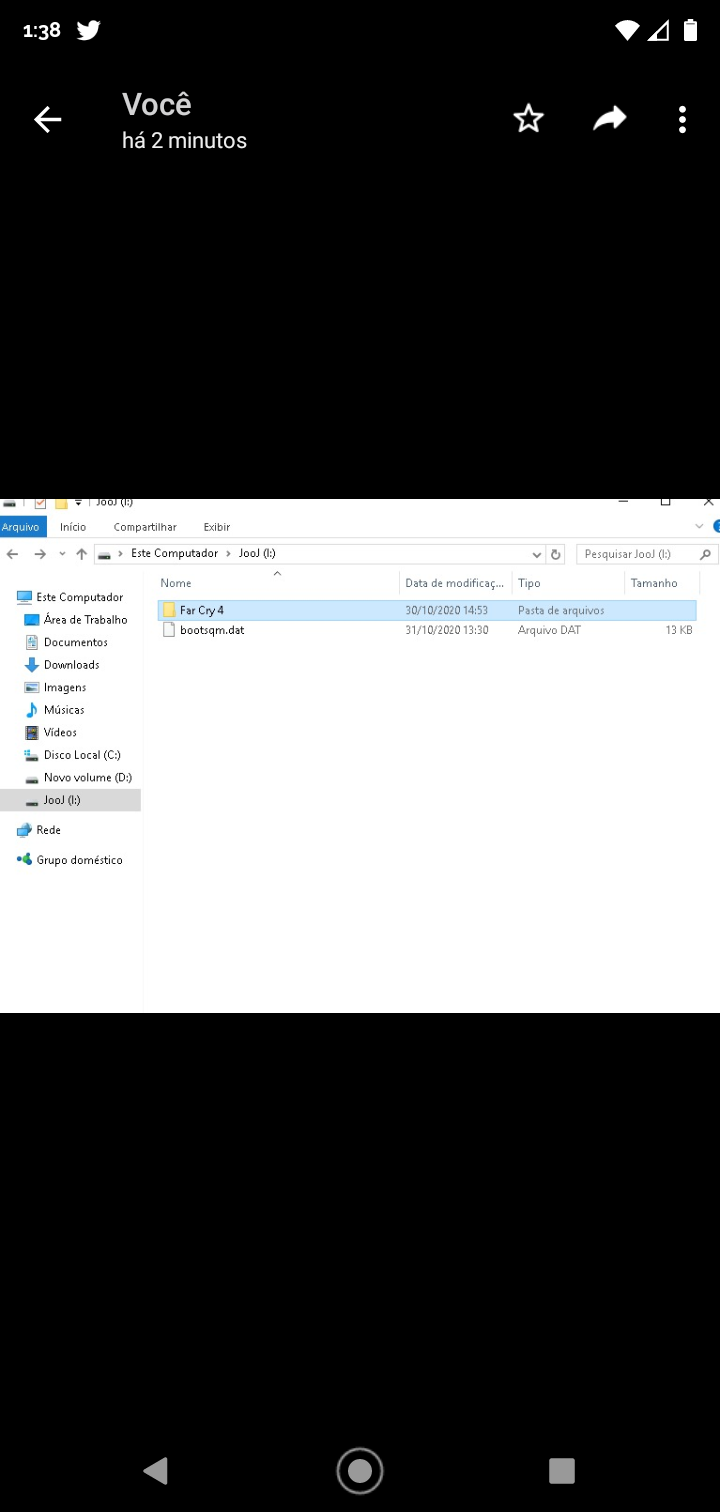This screenshot has height=1512, width=720.
Task: Open Vídeos in the sidebar
Action: (x=50, y=732)
